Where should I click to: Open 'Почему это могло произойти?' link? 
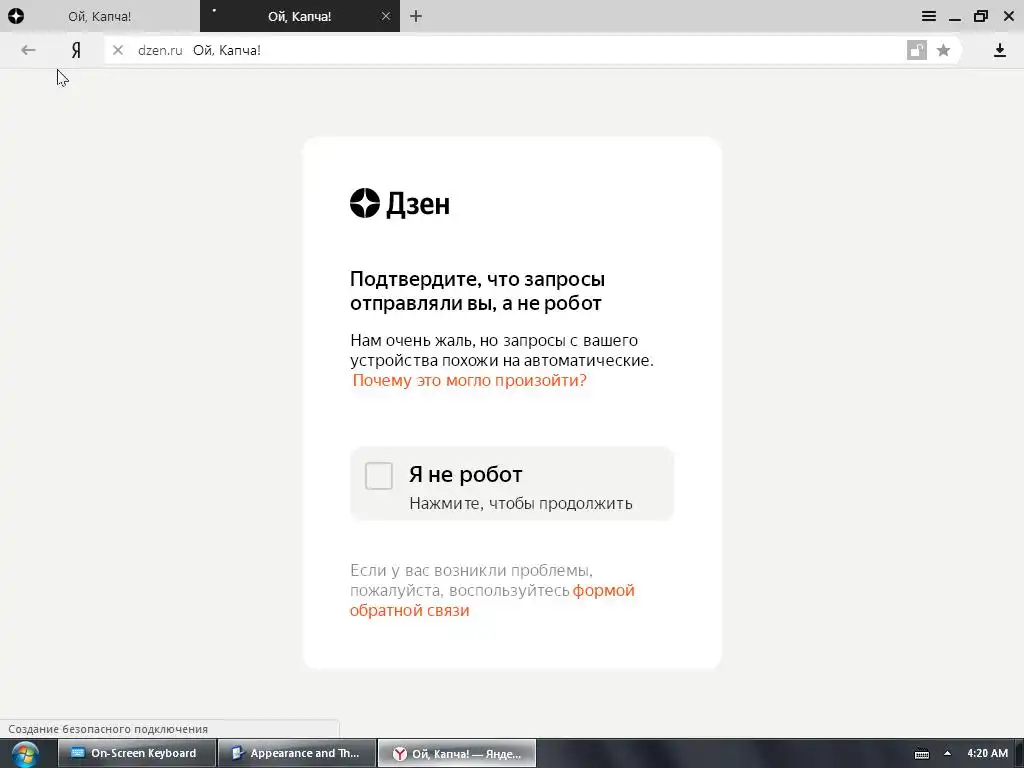(470, 380)
